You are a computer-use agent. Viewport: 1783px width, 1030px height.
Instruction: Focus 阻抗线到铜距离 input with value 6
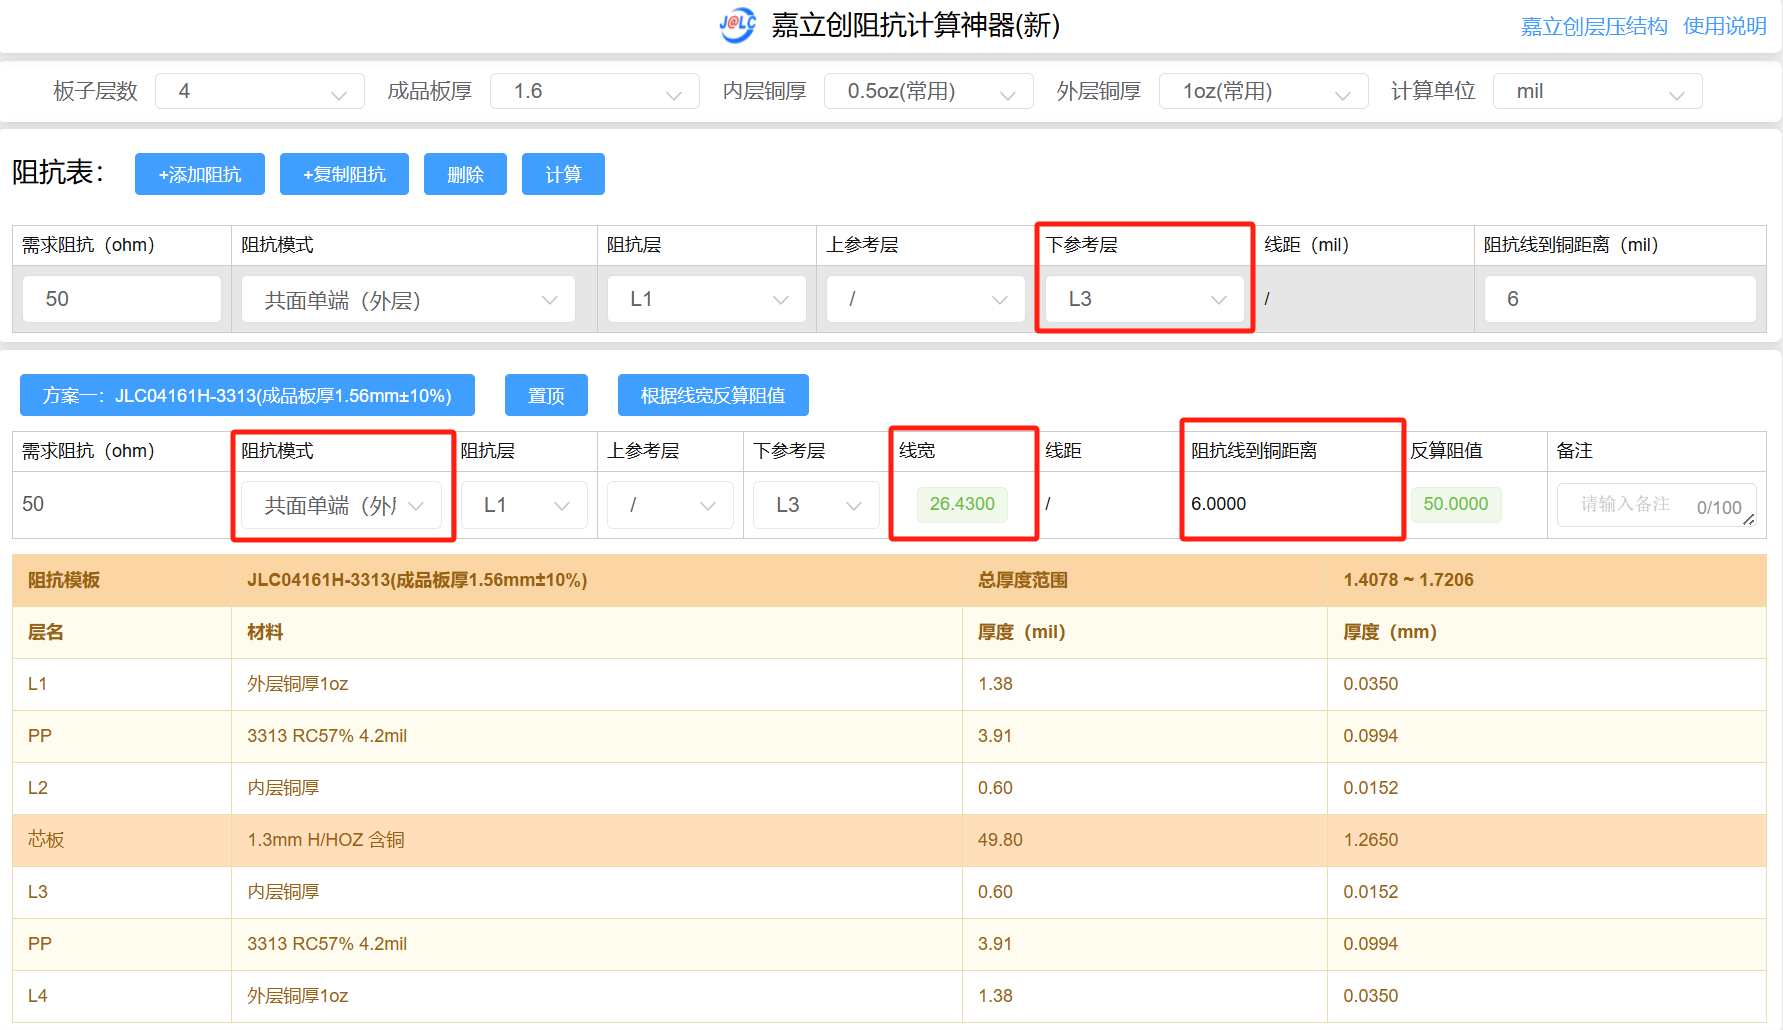(x=1620, y=299)
